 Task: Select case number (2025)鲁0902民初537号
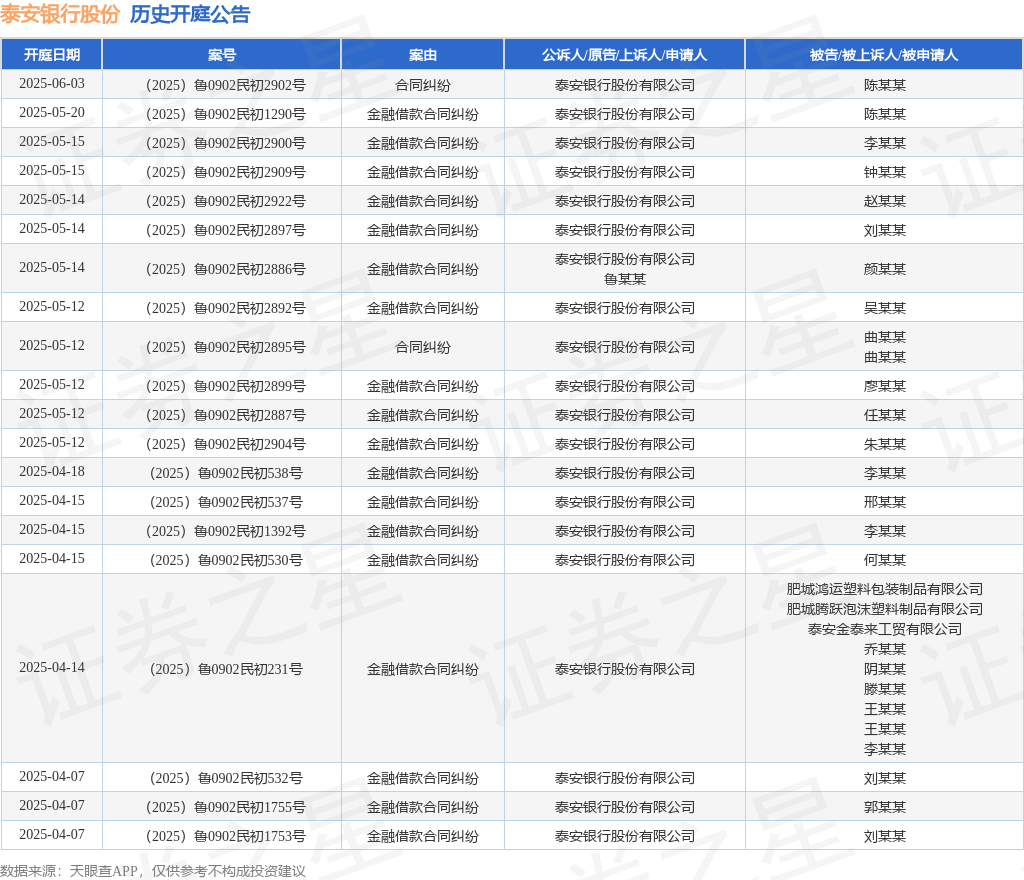click(225, 502)
